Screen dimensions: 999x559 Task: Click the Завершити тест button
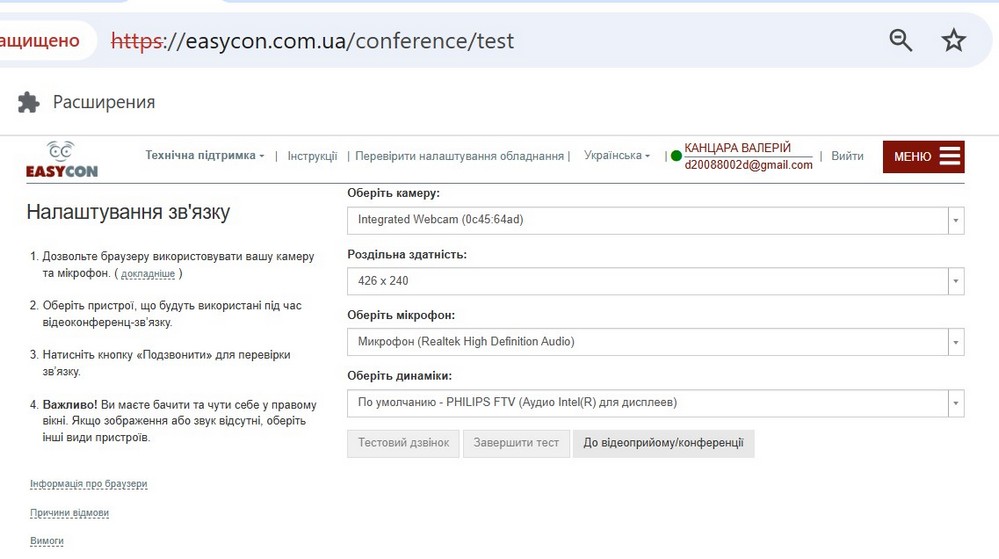[516, 443]
